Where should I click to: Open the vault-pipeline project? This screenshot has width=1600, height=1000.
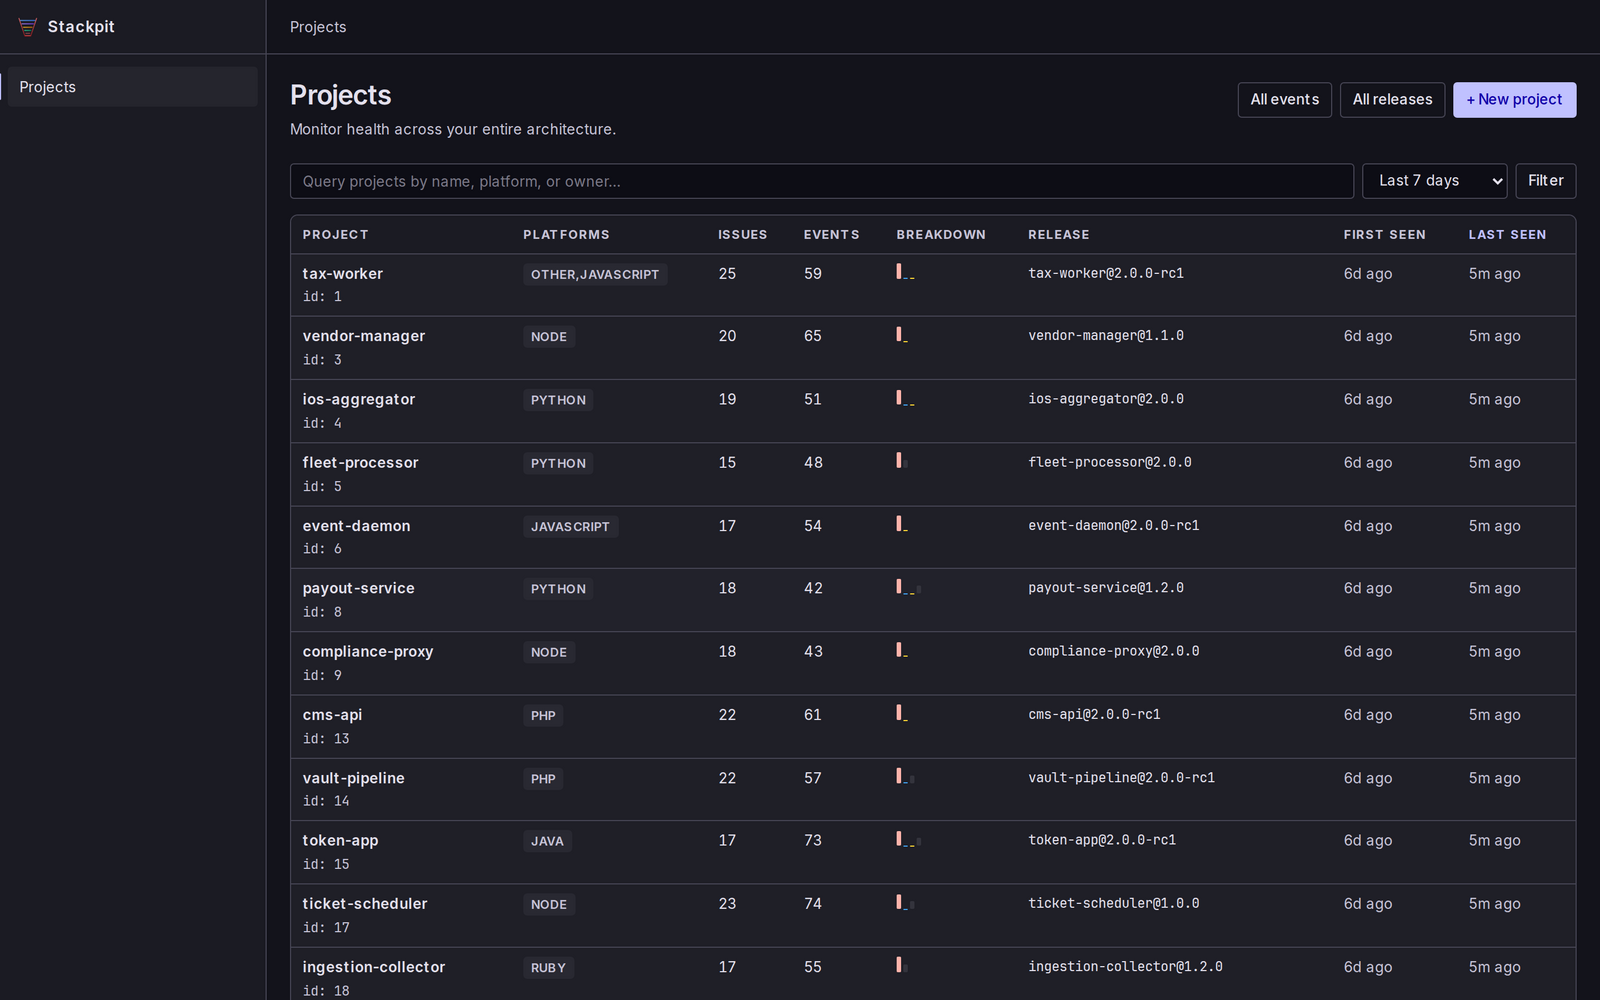pos(353,778)
